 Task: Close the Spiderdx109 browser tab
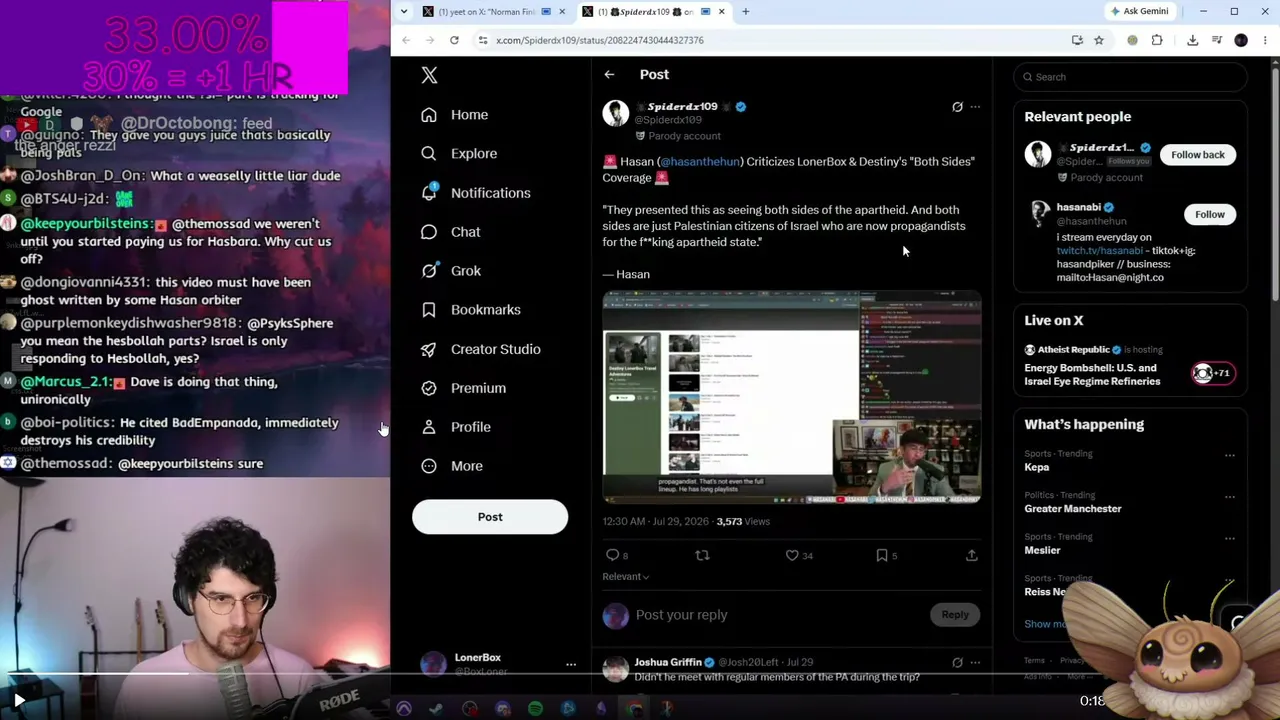723,12
